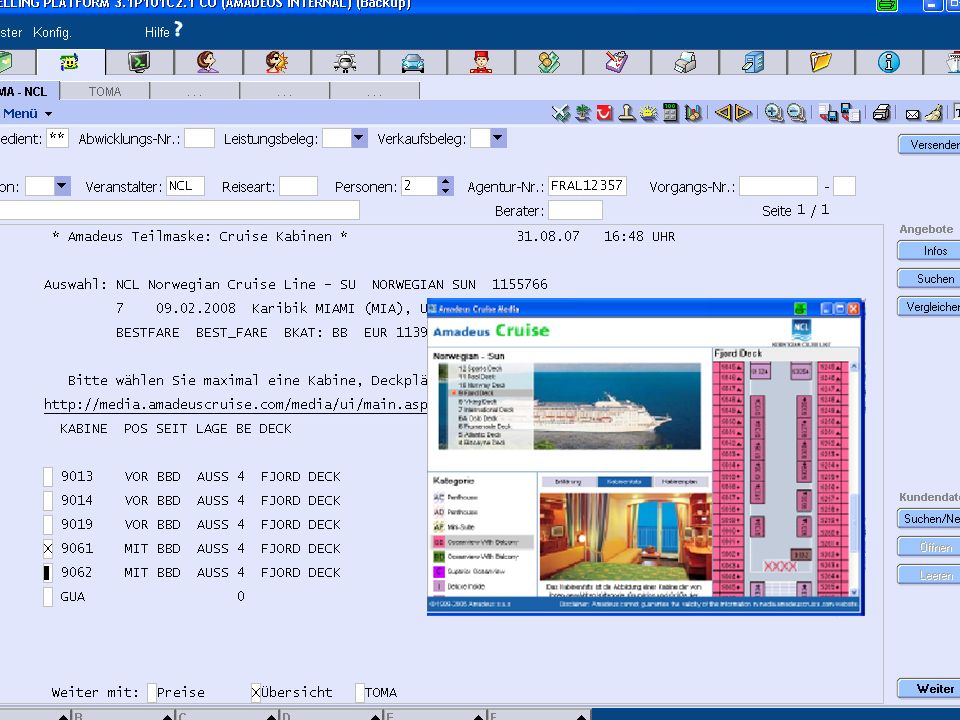The width and height of the screenshot is (960, 720).
Task: Tick the checkbox for cabin 9013
Action: coord(48,477)
